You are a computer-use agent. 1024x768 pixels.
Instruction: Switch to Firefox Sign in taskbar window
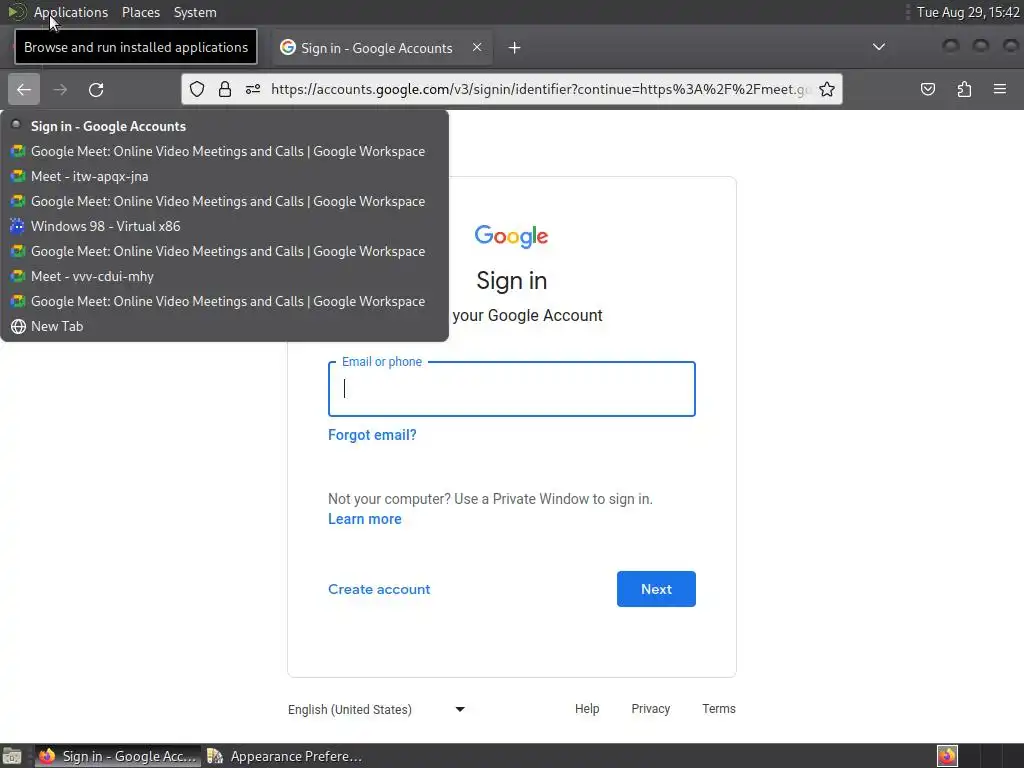(118, 756)
